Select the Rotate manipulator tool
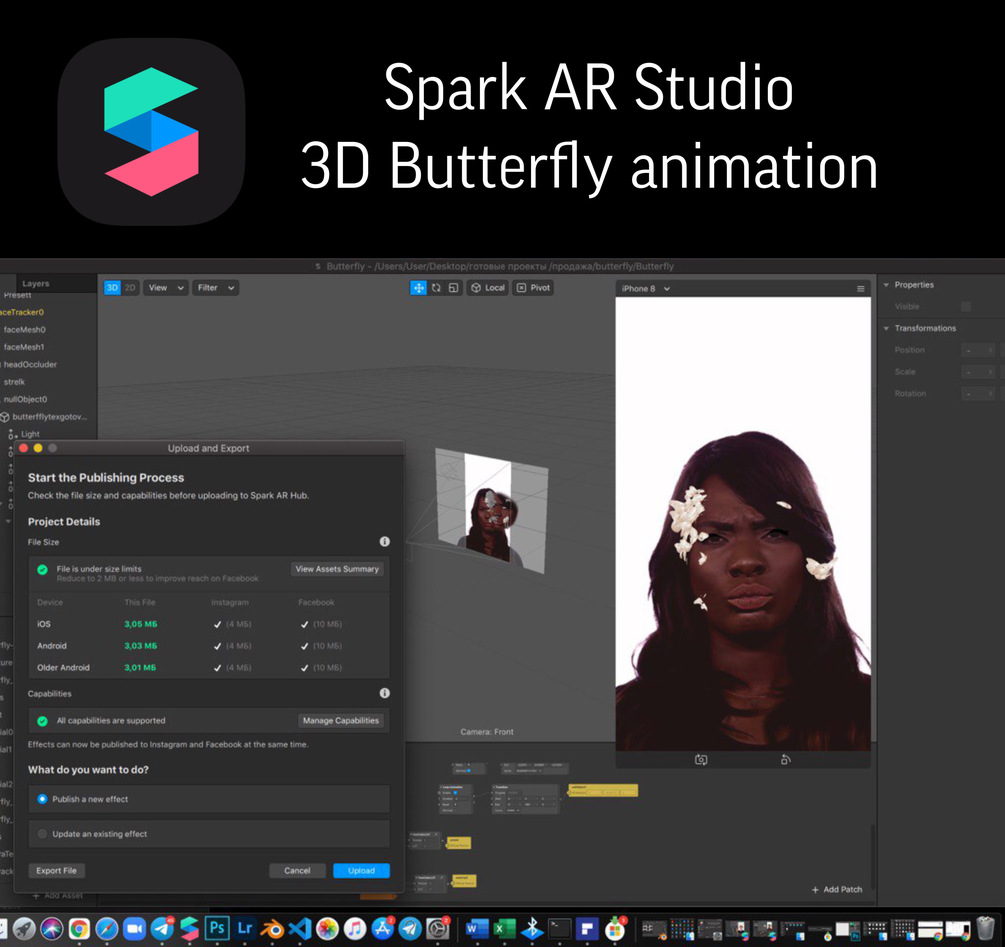This screenshot has height=947, width=1005. (x=436, y=288)
